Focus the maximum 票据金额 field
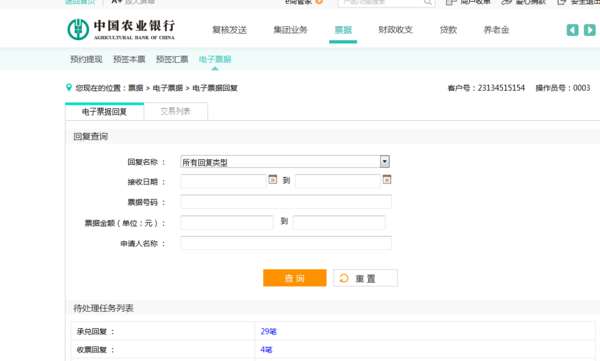Image resolution: width=600 pixels, height=361 pixels. [339, 222]
